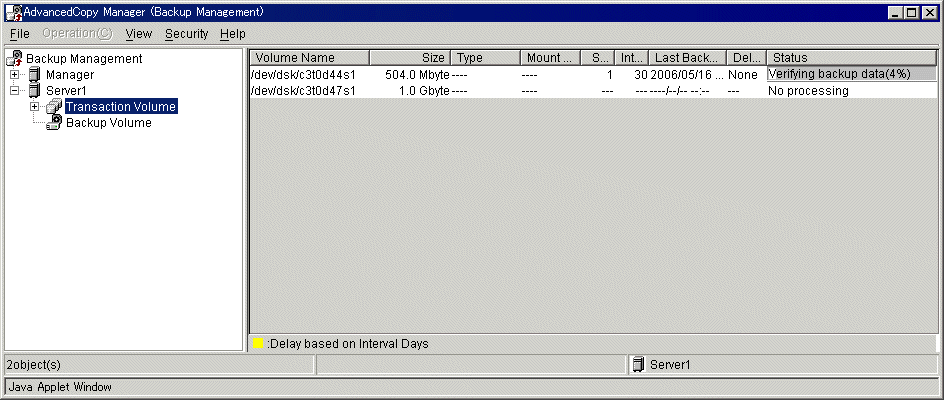Click the AdvancedCopy Manager title bar icon
This screenshot has width=944, height=400.
click(x=14, y=12)
